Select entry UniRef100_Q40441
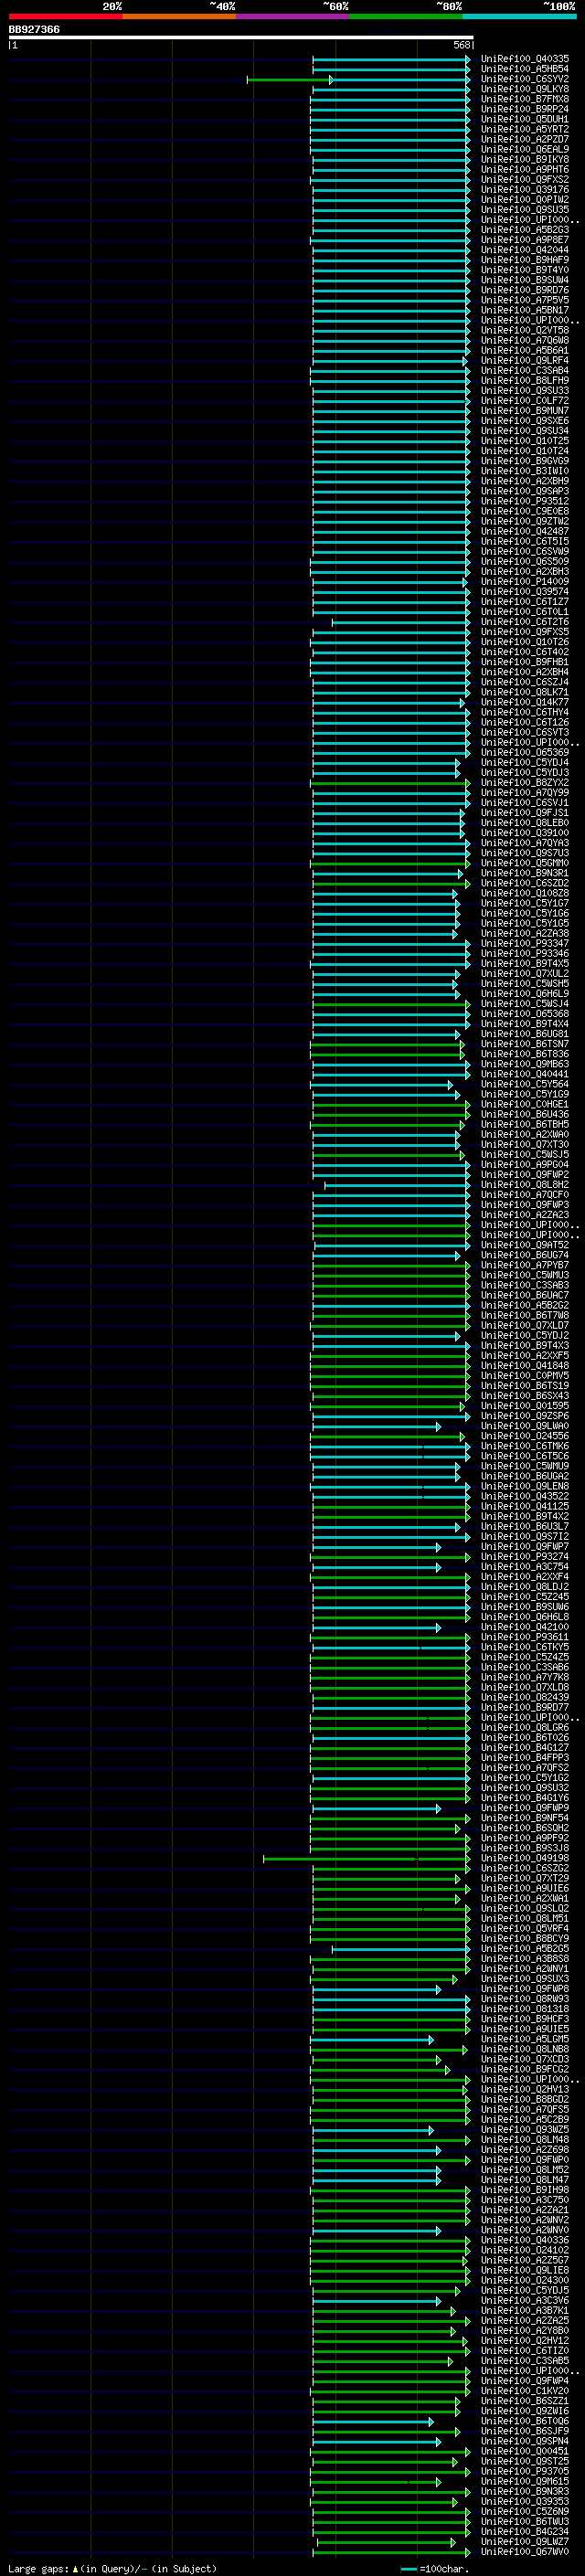Screen dimensions: 585x2576 [525, 1074]
